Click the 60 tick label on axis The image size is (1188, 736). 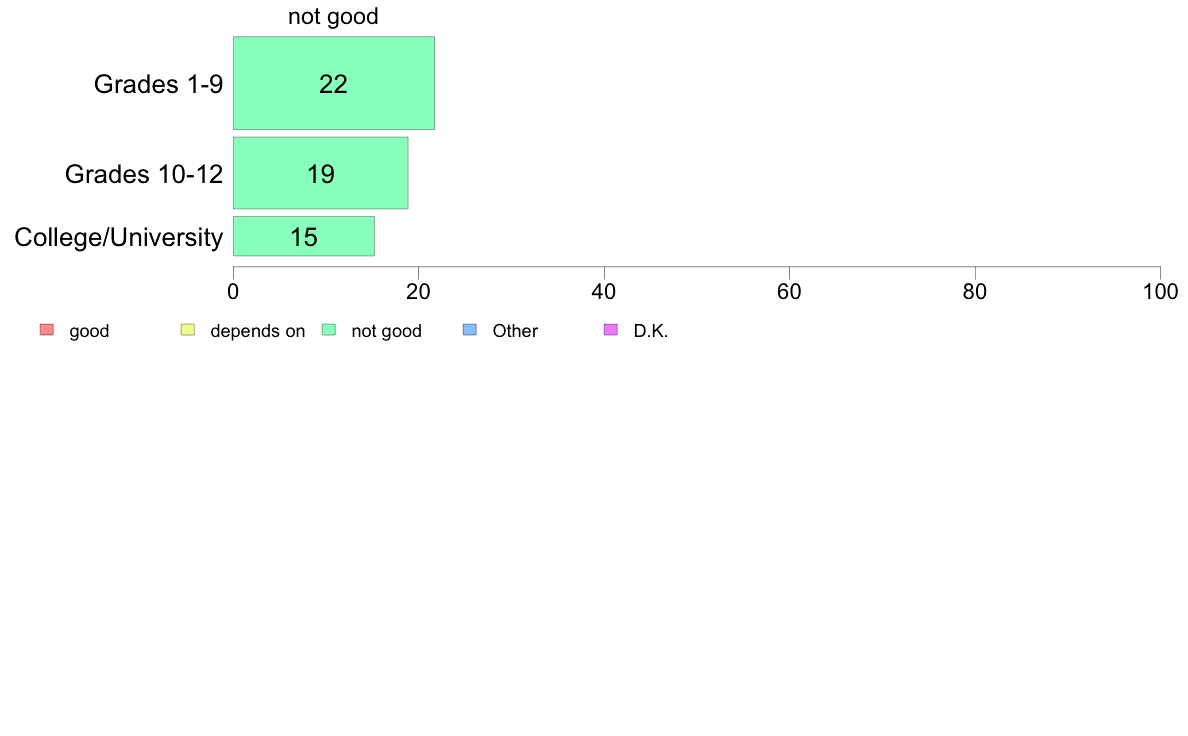click(x=789, y=292)
